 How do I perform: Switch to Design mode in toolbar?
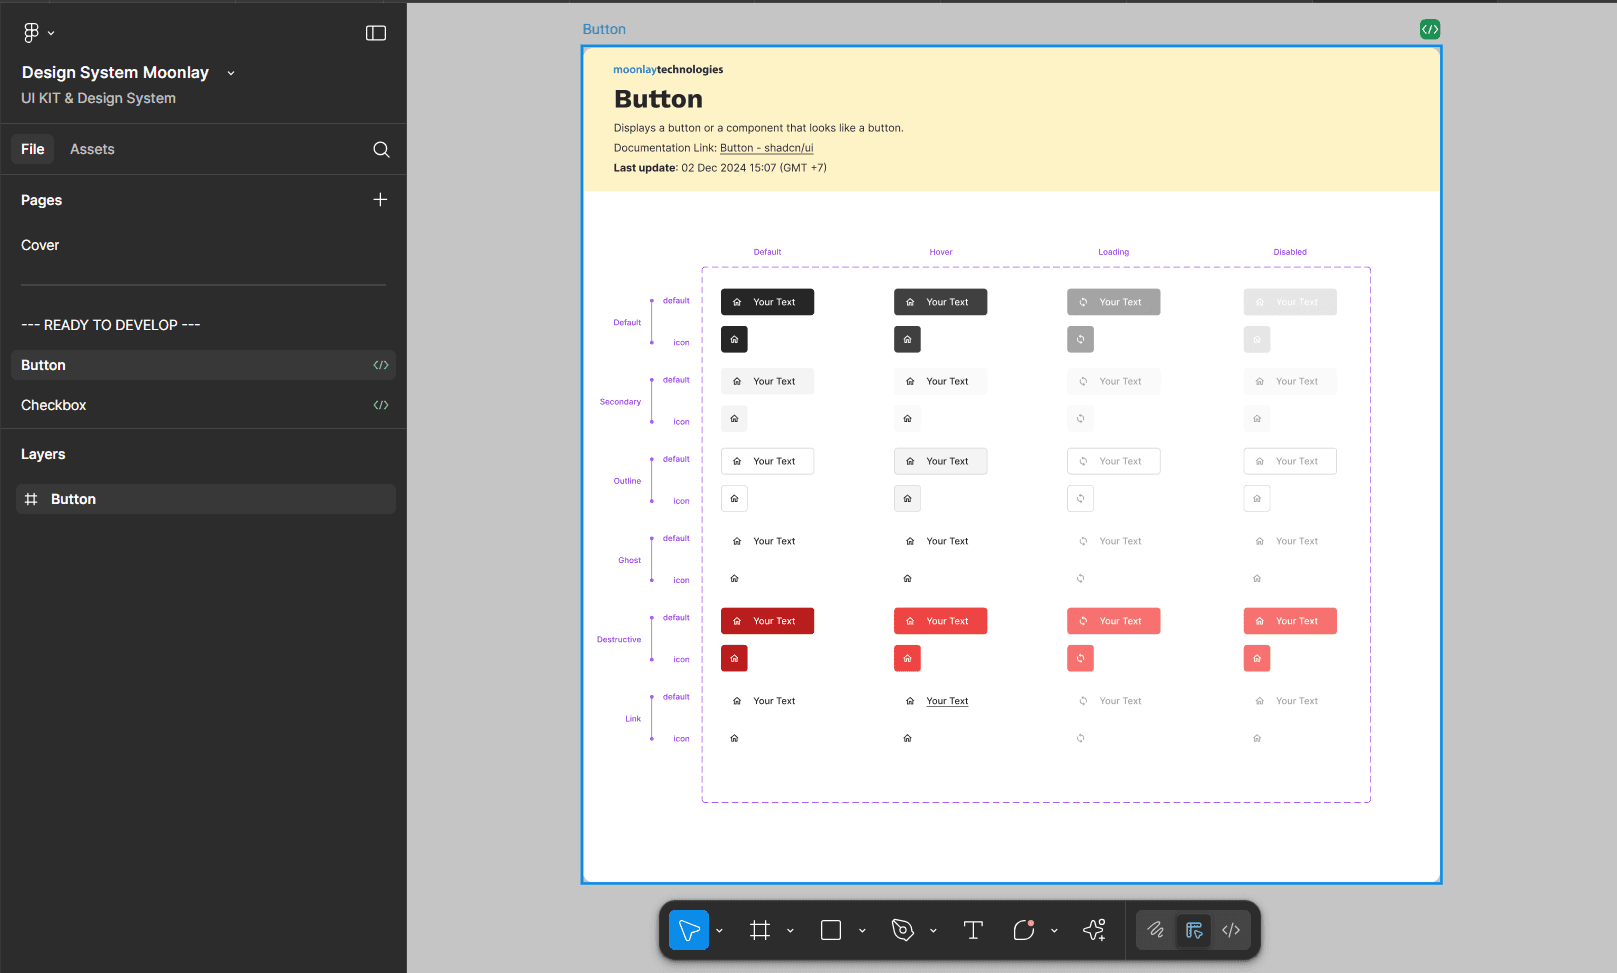pyautogui.click(x=1194, y=930)
